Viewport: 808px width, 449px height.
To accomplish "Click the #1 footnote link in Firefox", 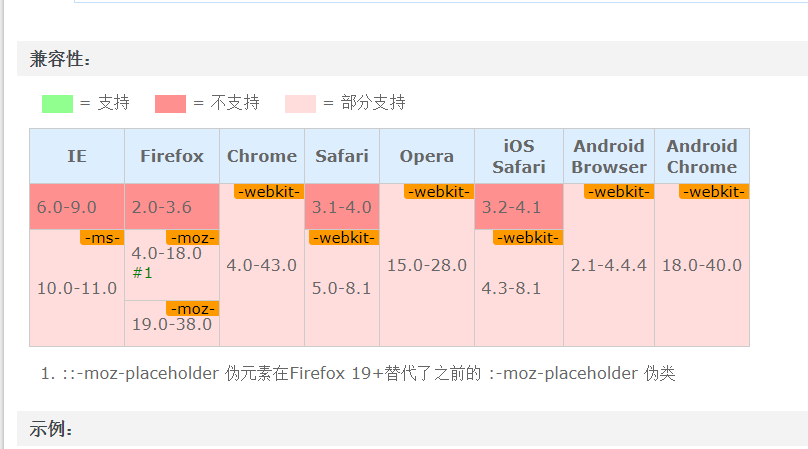I will tap(142, 272).
